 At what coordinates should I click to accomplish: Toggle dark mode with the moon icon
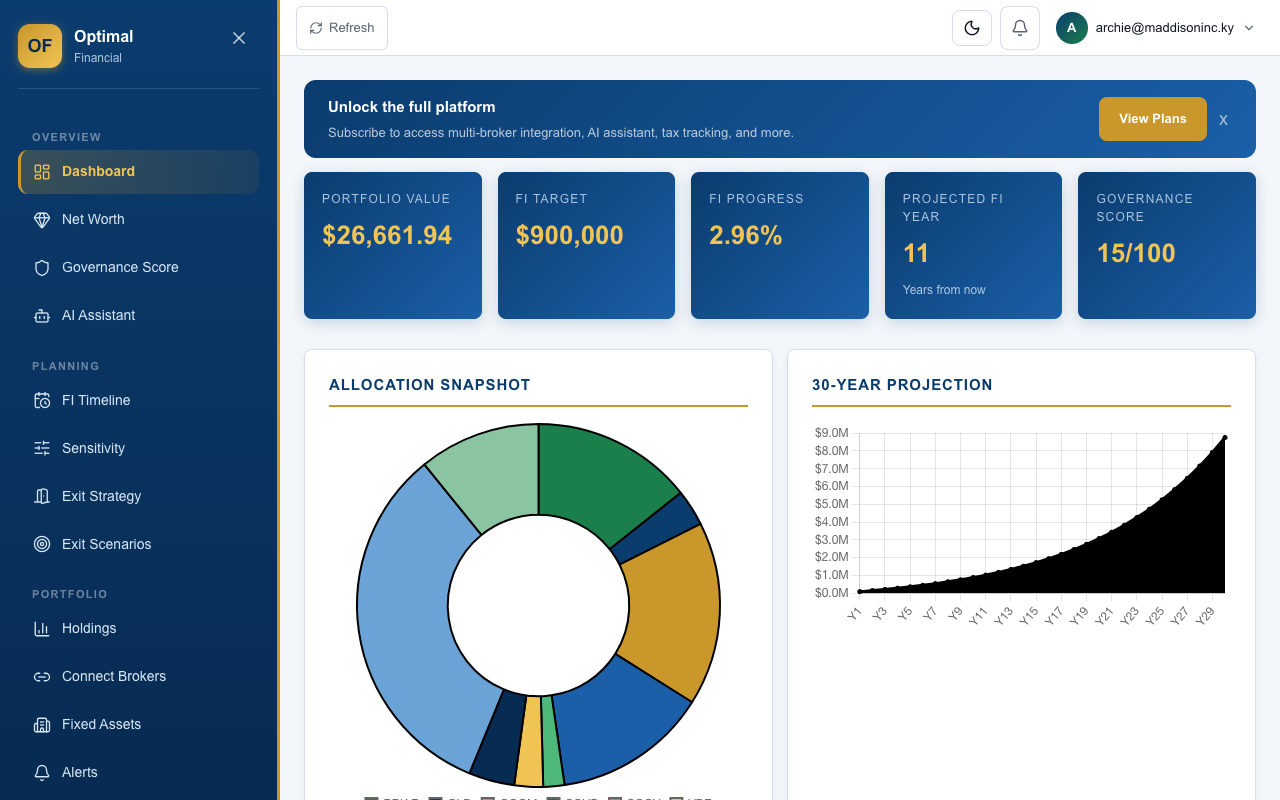971,27
